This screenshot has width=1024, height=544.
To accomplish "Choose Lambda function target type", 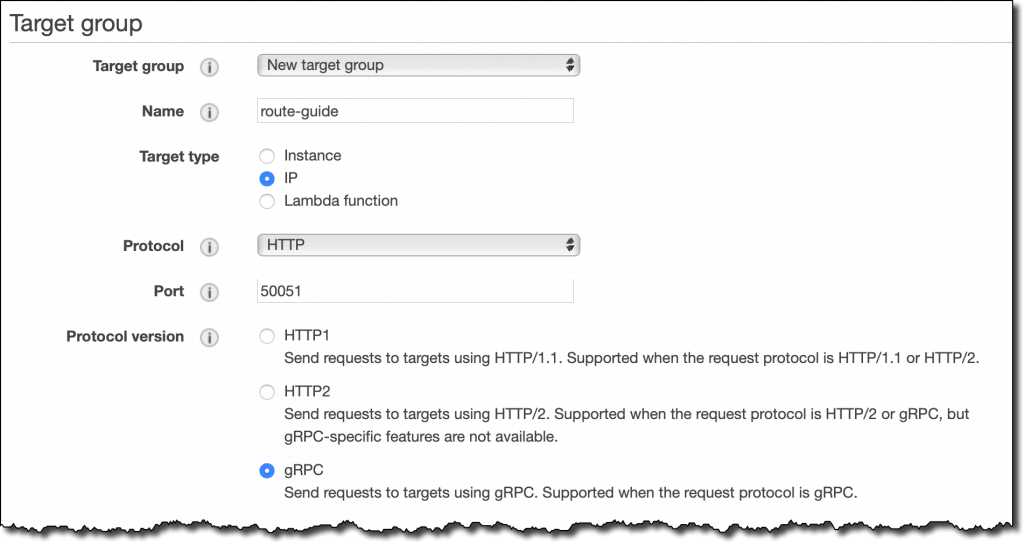I will pyautogui.click(x=266, y=201).
